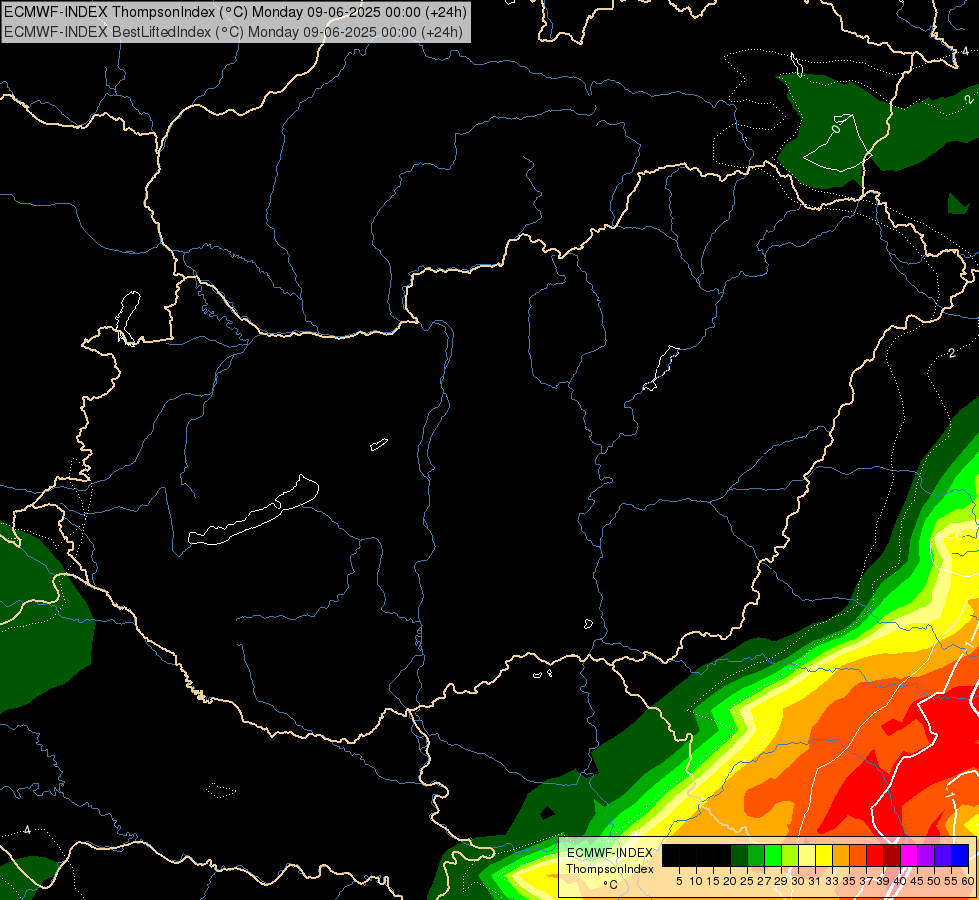Click the medium green 25–27 legend swatch
The width and height of the screenshot is (979, 900).
click(756, 856)
